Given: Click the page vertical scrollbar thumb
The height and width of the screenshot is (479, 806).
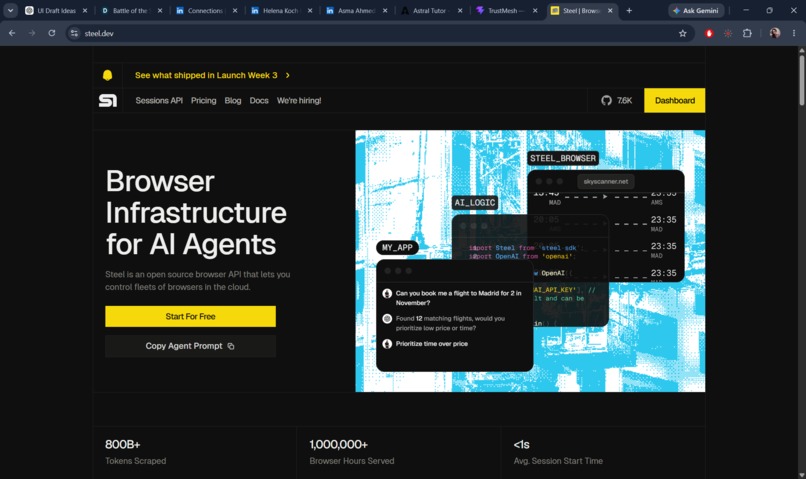Looking at the screenshot, I should [x=801, y=80].
